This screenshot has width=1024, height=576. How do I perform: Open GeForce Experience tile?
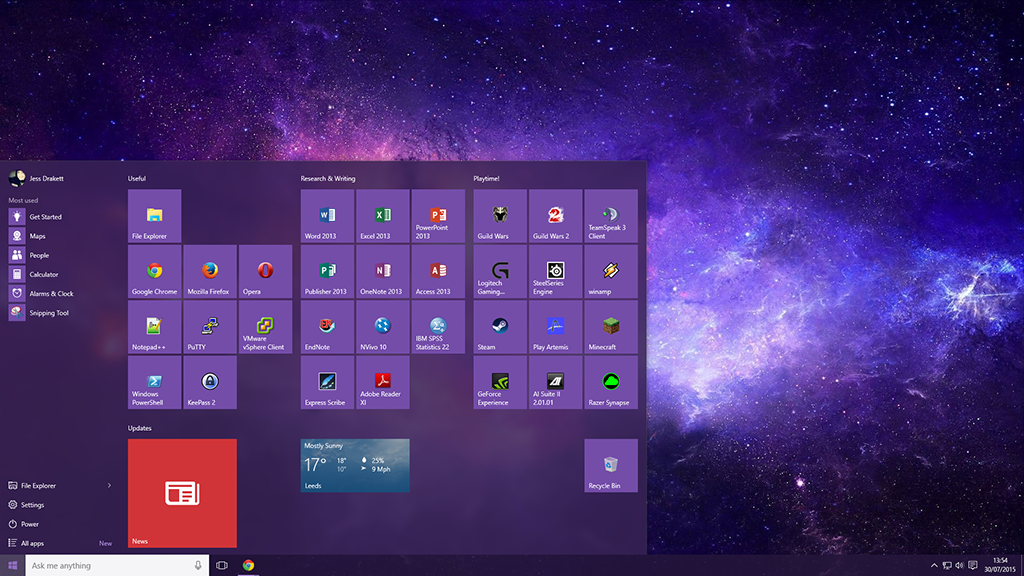(500, 383)
